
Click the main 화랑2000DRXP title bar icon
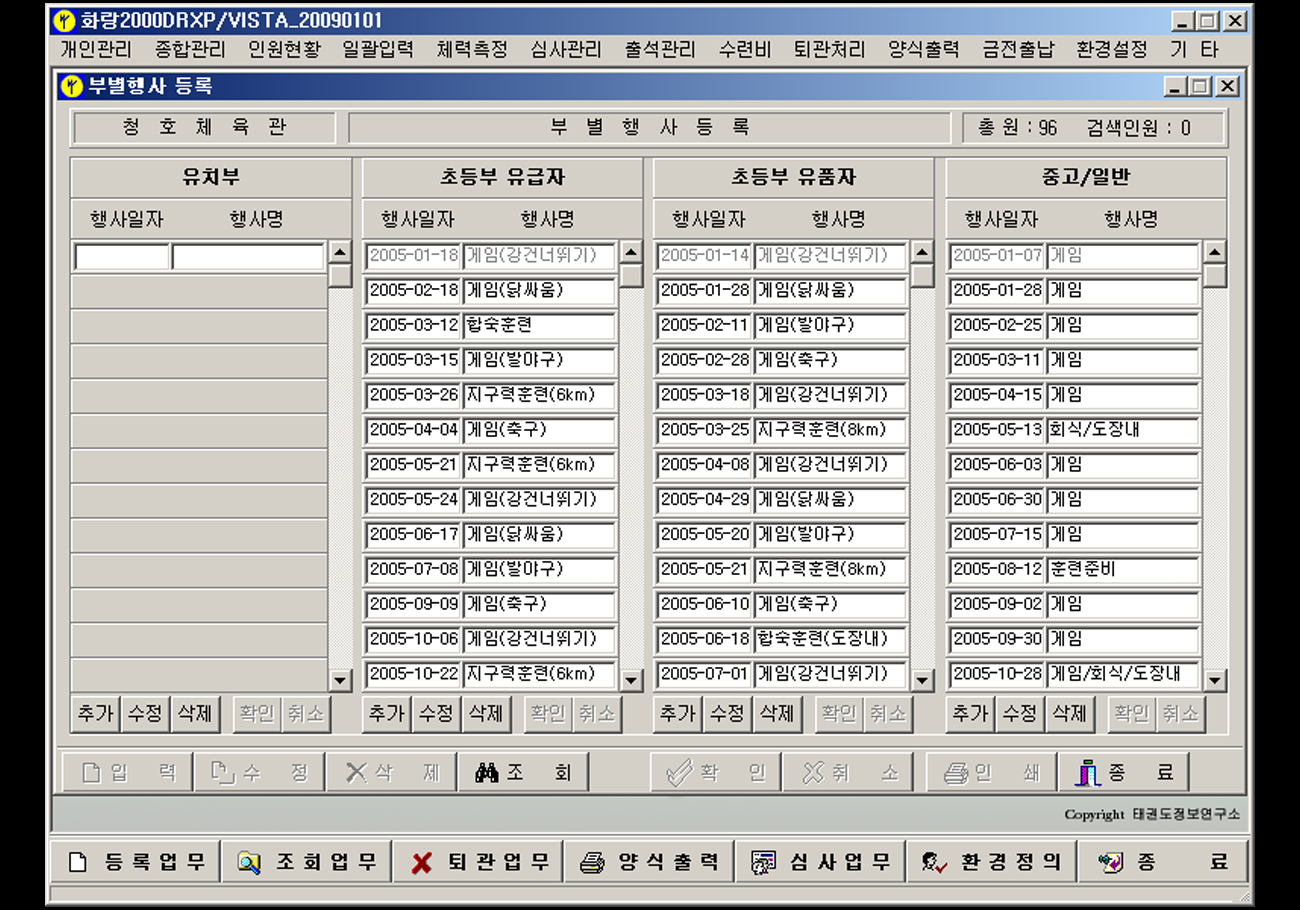64,20
